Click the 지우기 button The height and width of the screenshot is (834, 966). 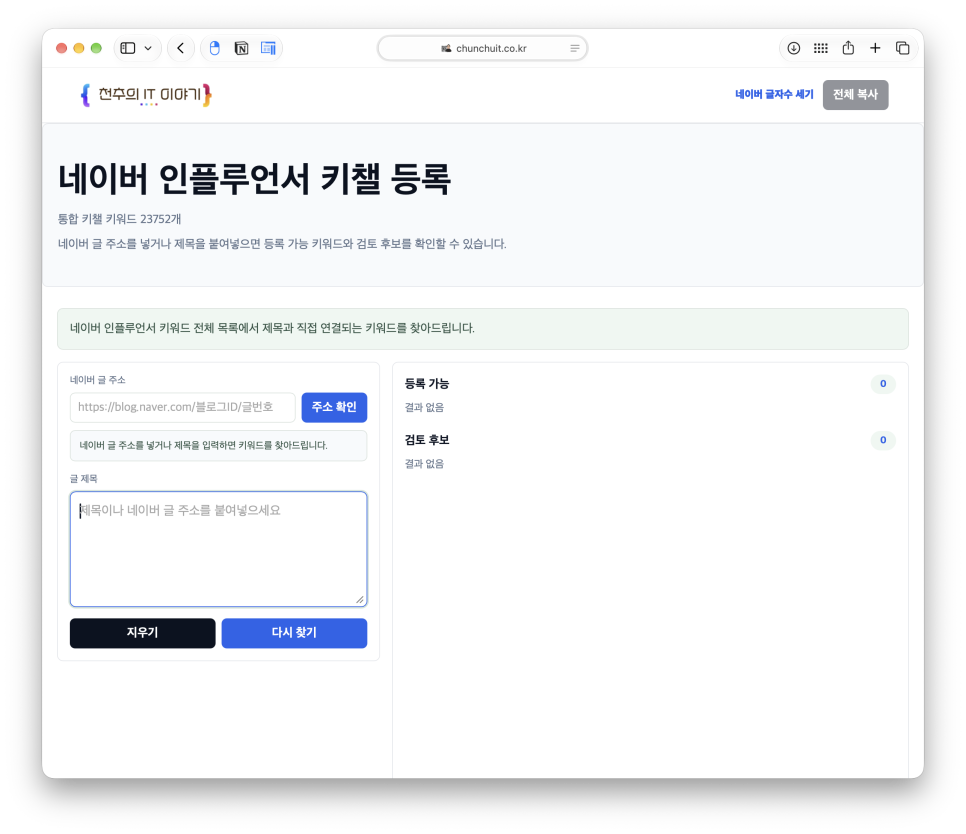[142, 633]
